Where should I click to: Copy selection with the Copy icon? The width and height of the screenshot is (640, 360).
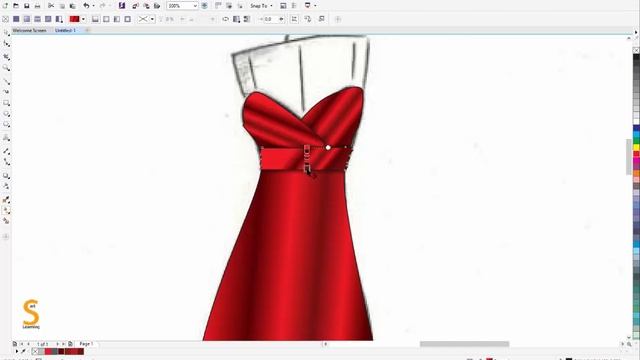coord(62,6)
